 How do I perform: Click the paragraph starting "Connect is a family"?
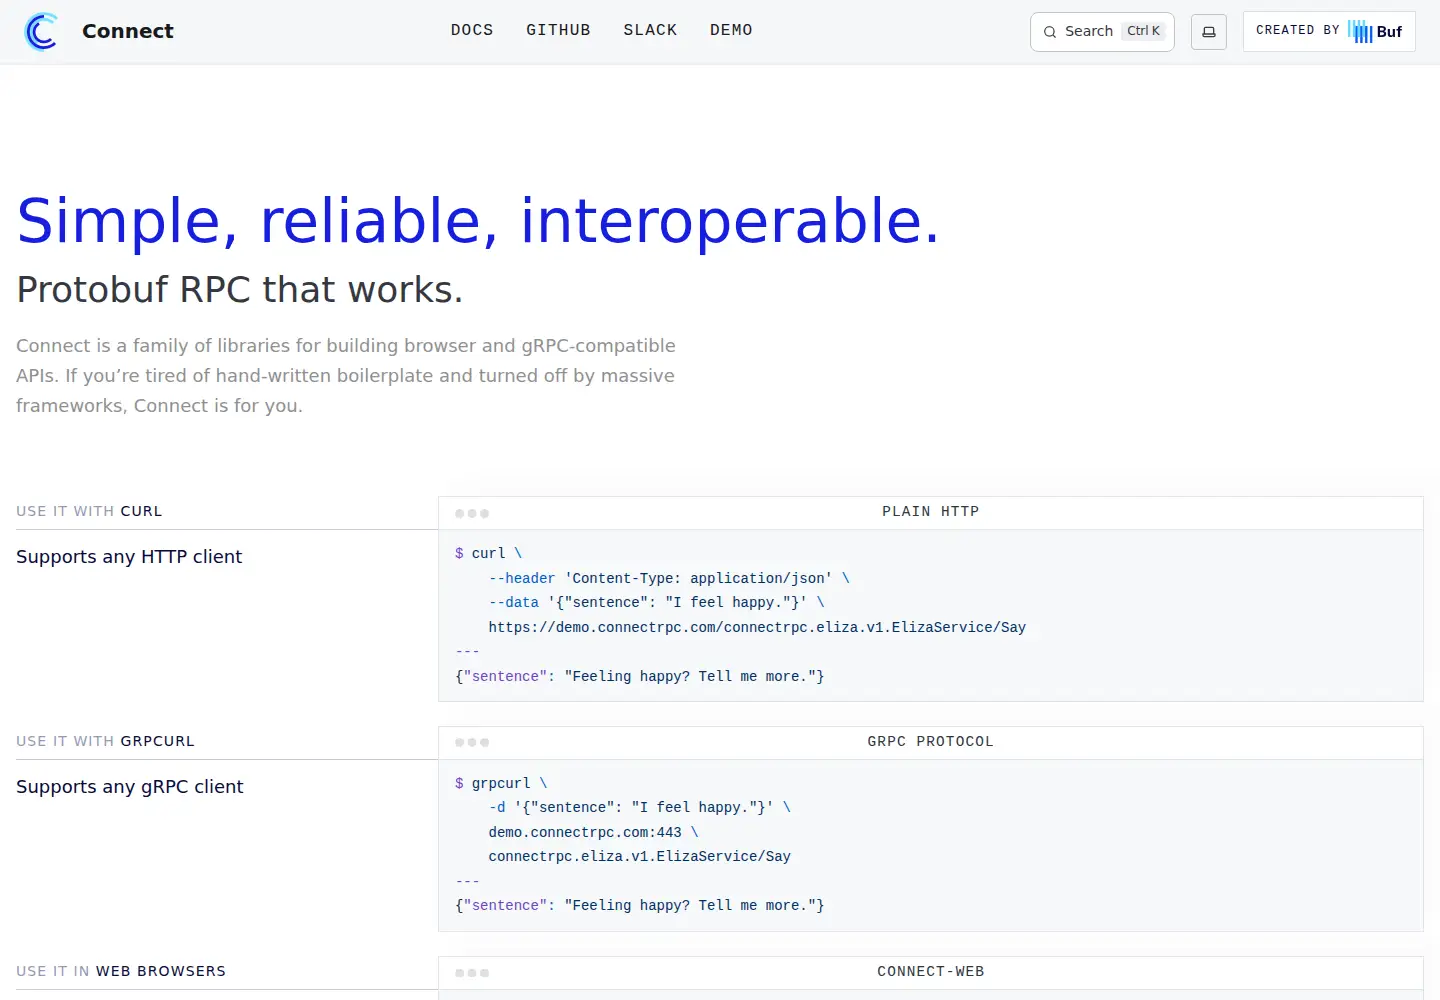(x=346, y=375)
